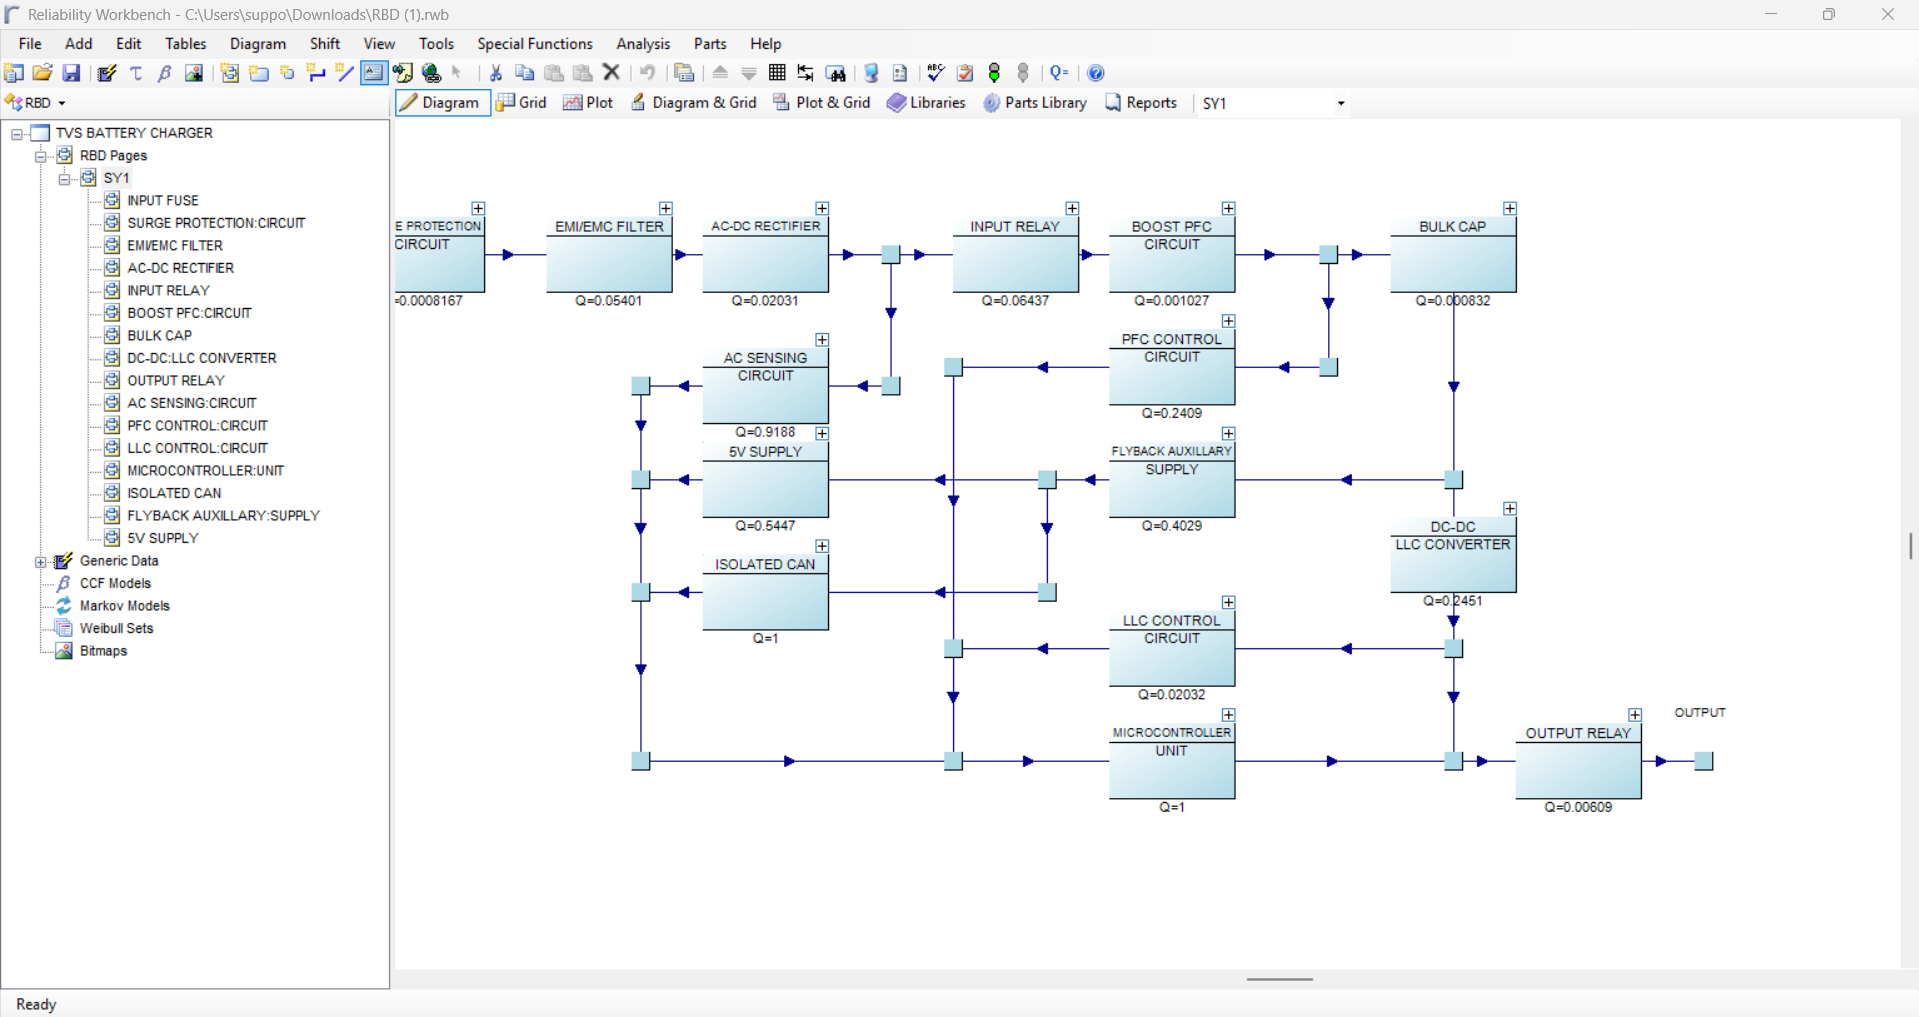This screenshot has height=1017, width=1919.
Task: Click the beta symbol icon in the toolbar
Action: pyautogui.click(x=165, y=73)
